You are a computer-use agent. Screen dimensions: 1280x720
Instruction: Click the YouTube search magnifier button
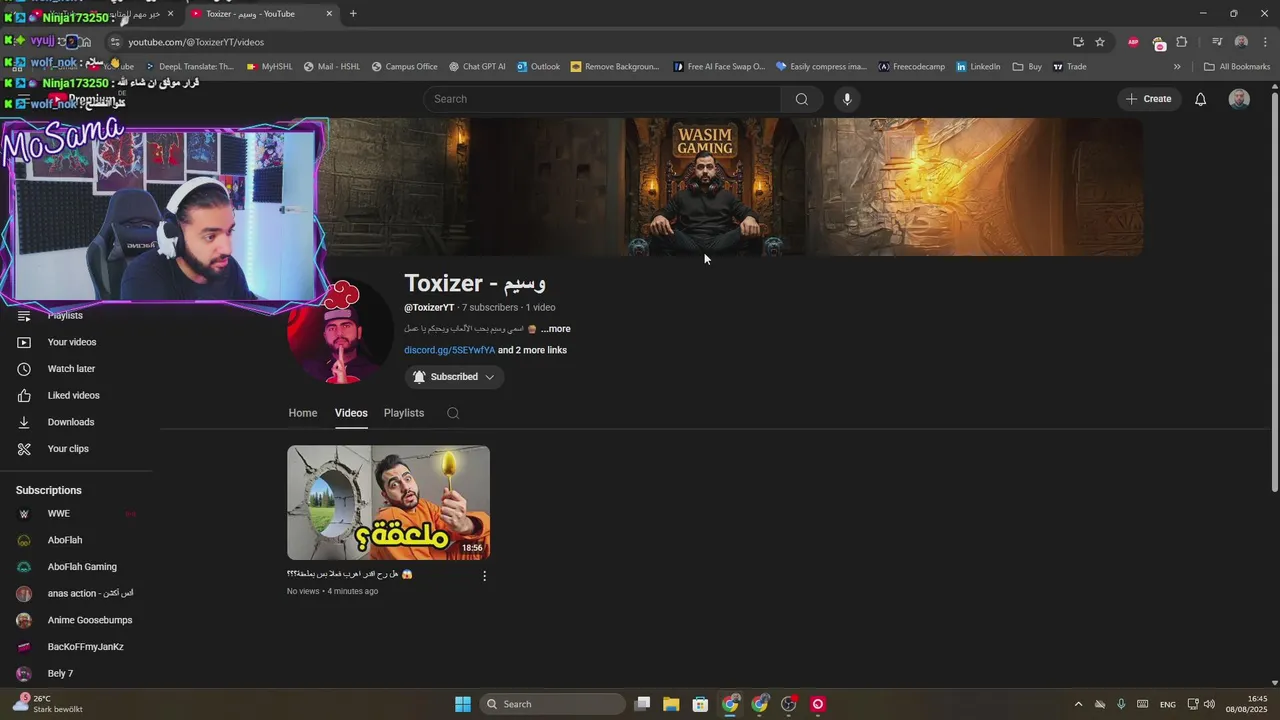click(801, 99)
